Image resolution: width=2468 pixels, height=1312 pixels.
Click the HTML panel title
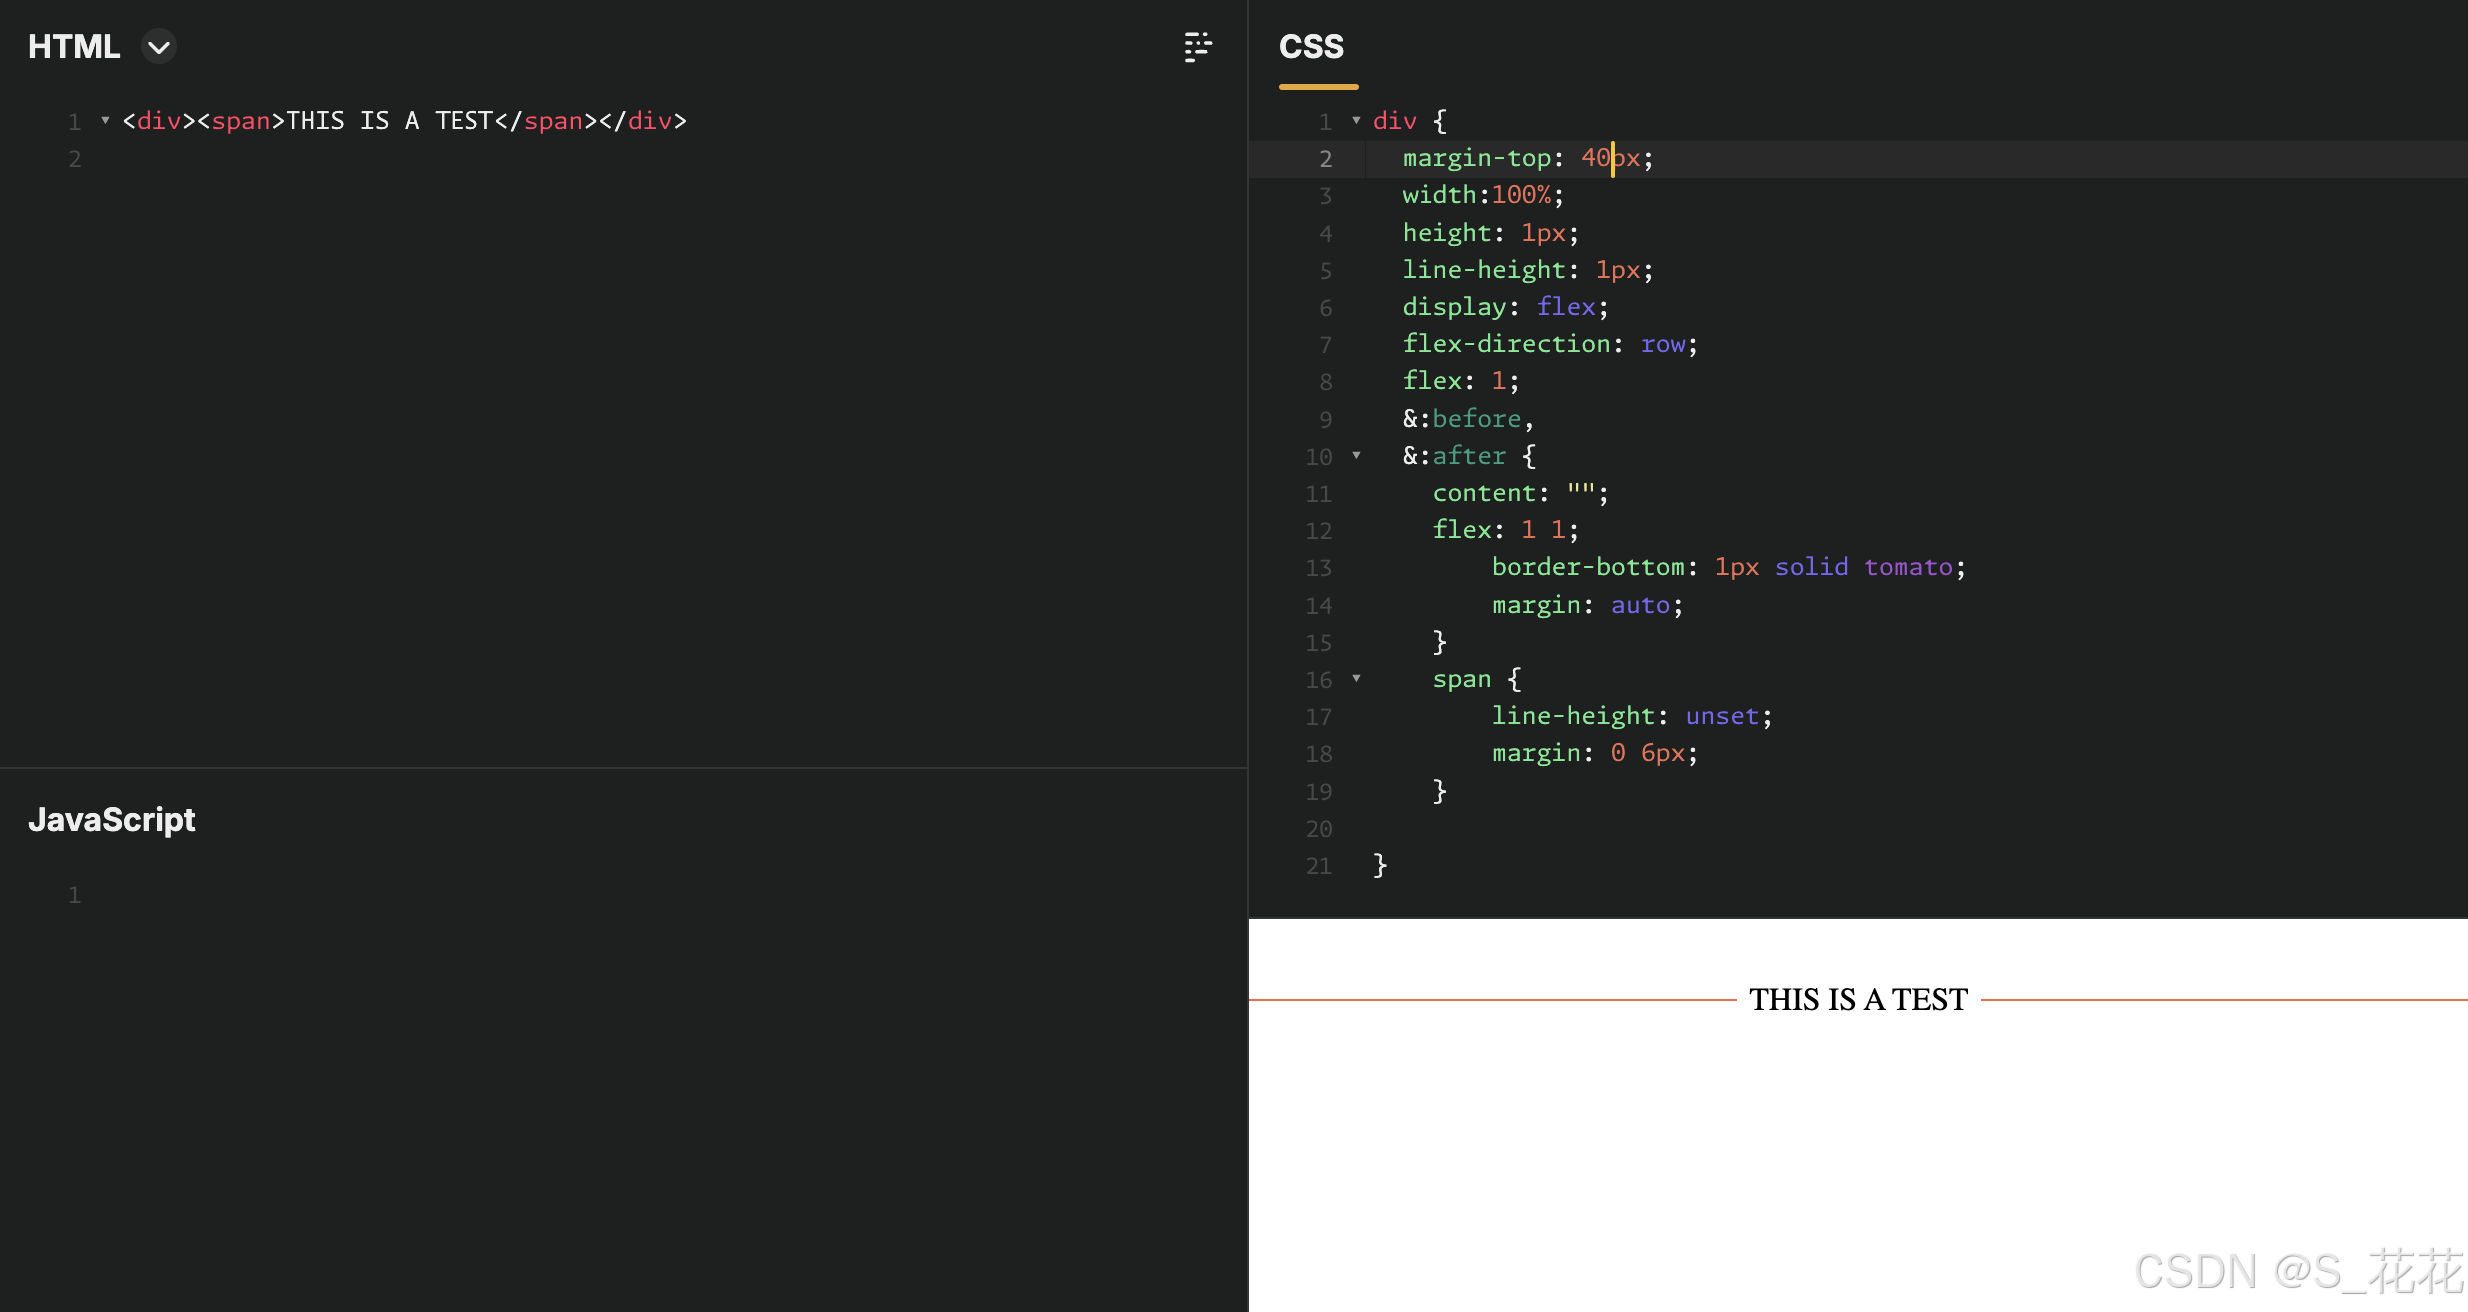[74, 47]
